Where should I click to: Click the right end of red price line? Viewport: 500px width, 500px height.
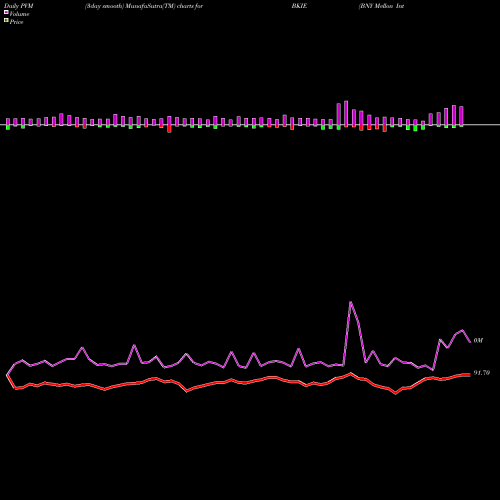(x=470, y=375)
